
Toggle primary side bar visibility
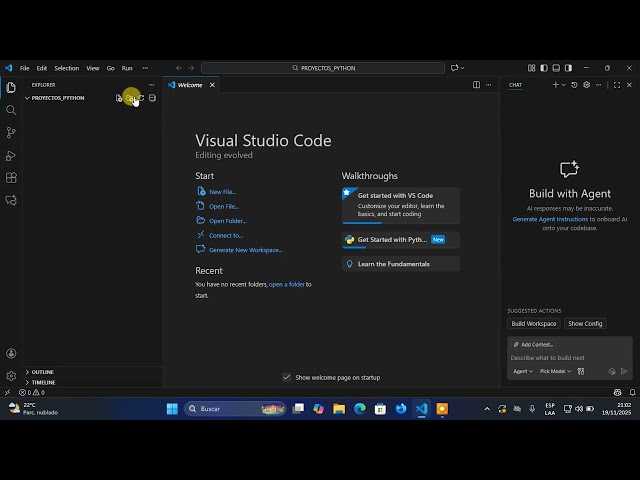click(x=544, y=68)
